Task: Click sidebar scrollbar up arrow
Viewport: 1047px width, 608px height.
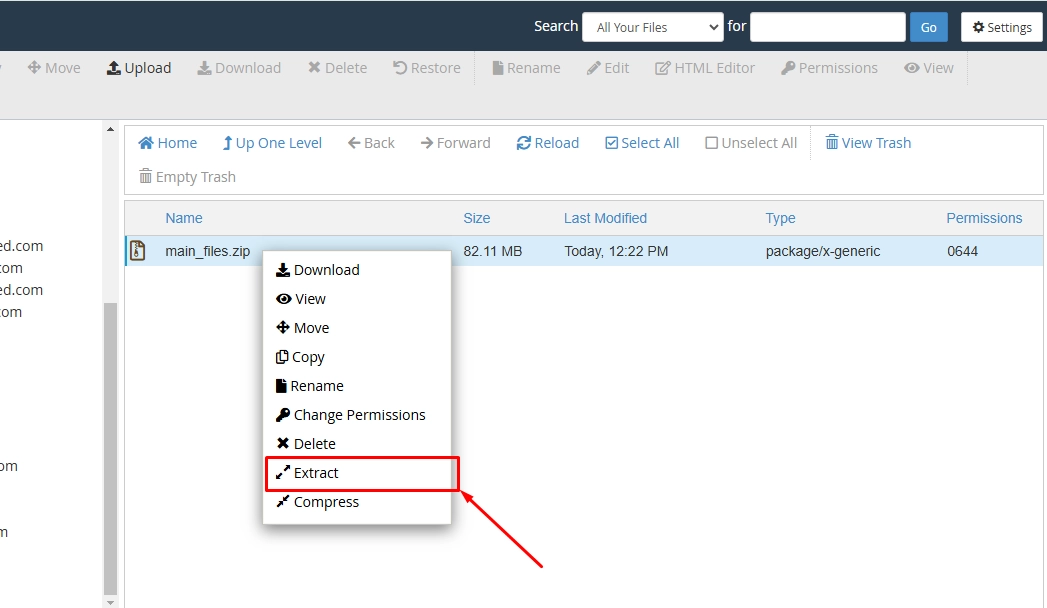Action: coord(110,129)
